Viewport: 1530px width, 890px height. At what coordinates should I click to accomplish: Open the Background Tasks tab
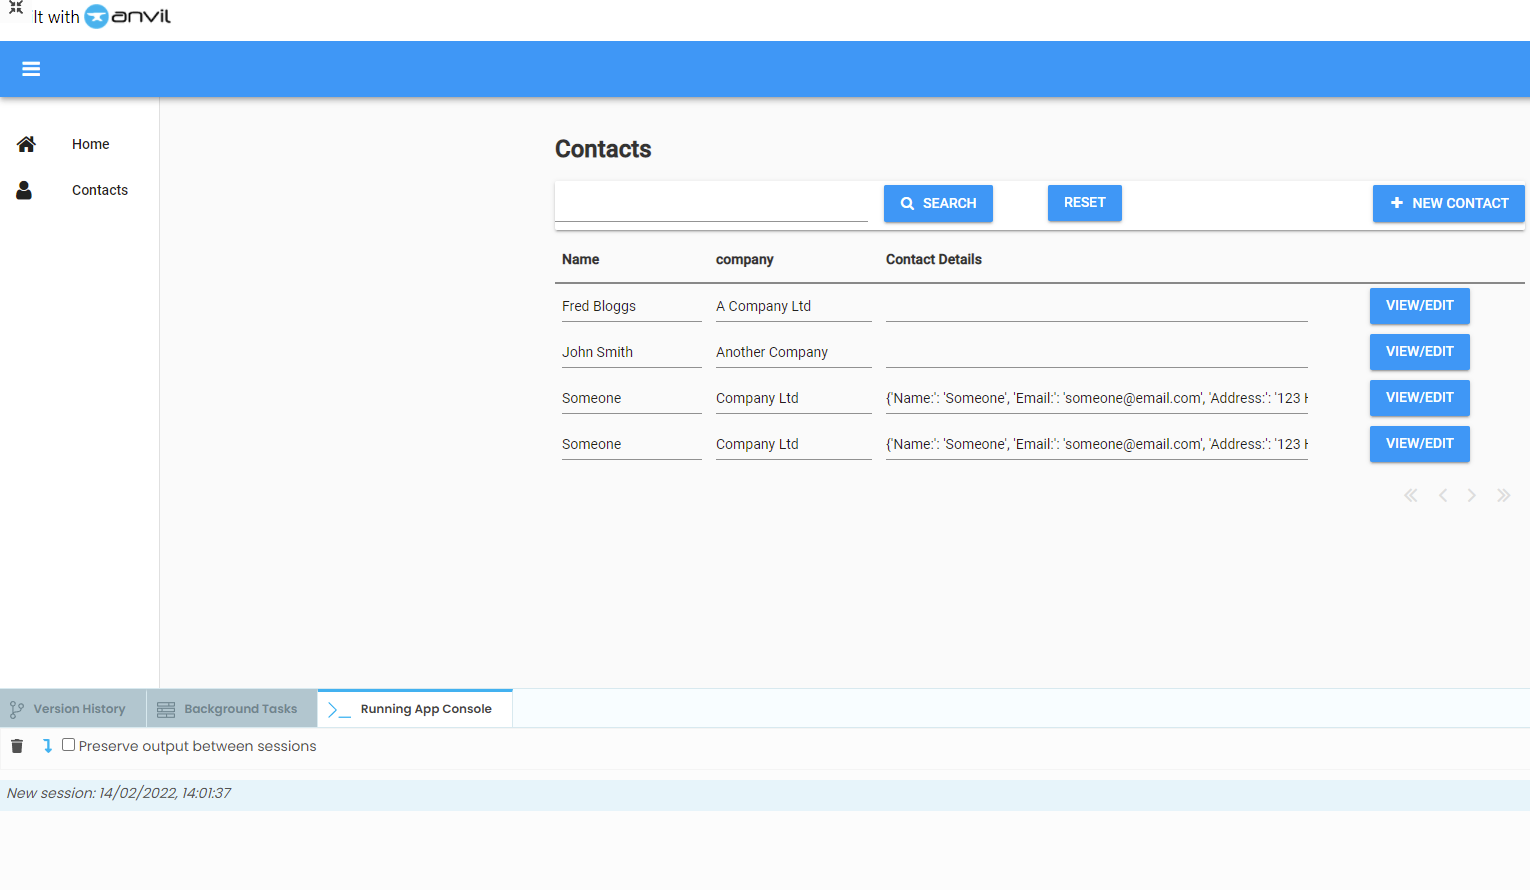coord(232,709)
